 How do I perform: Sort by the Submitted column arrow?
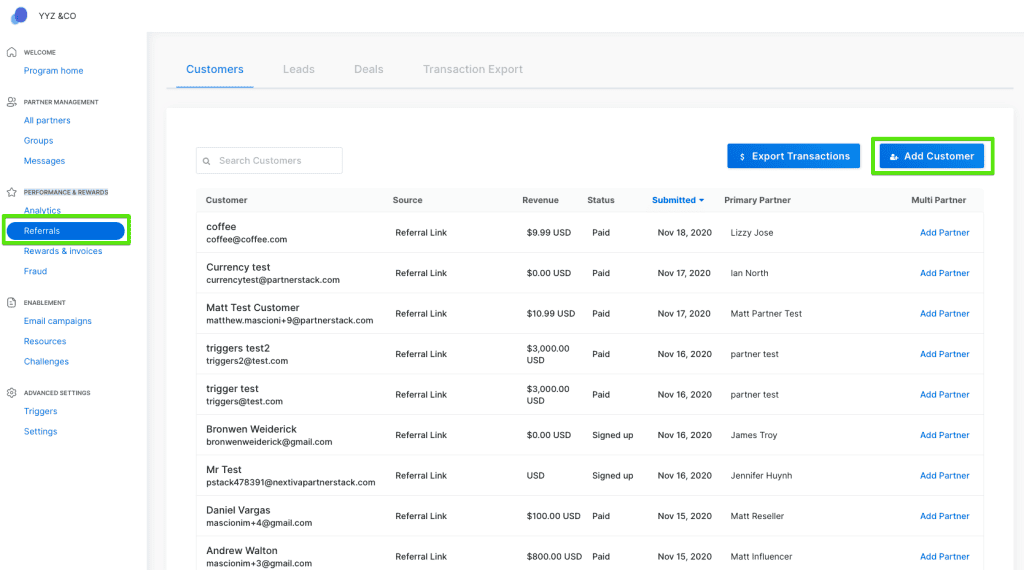point(701,200)
